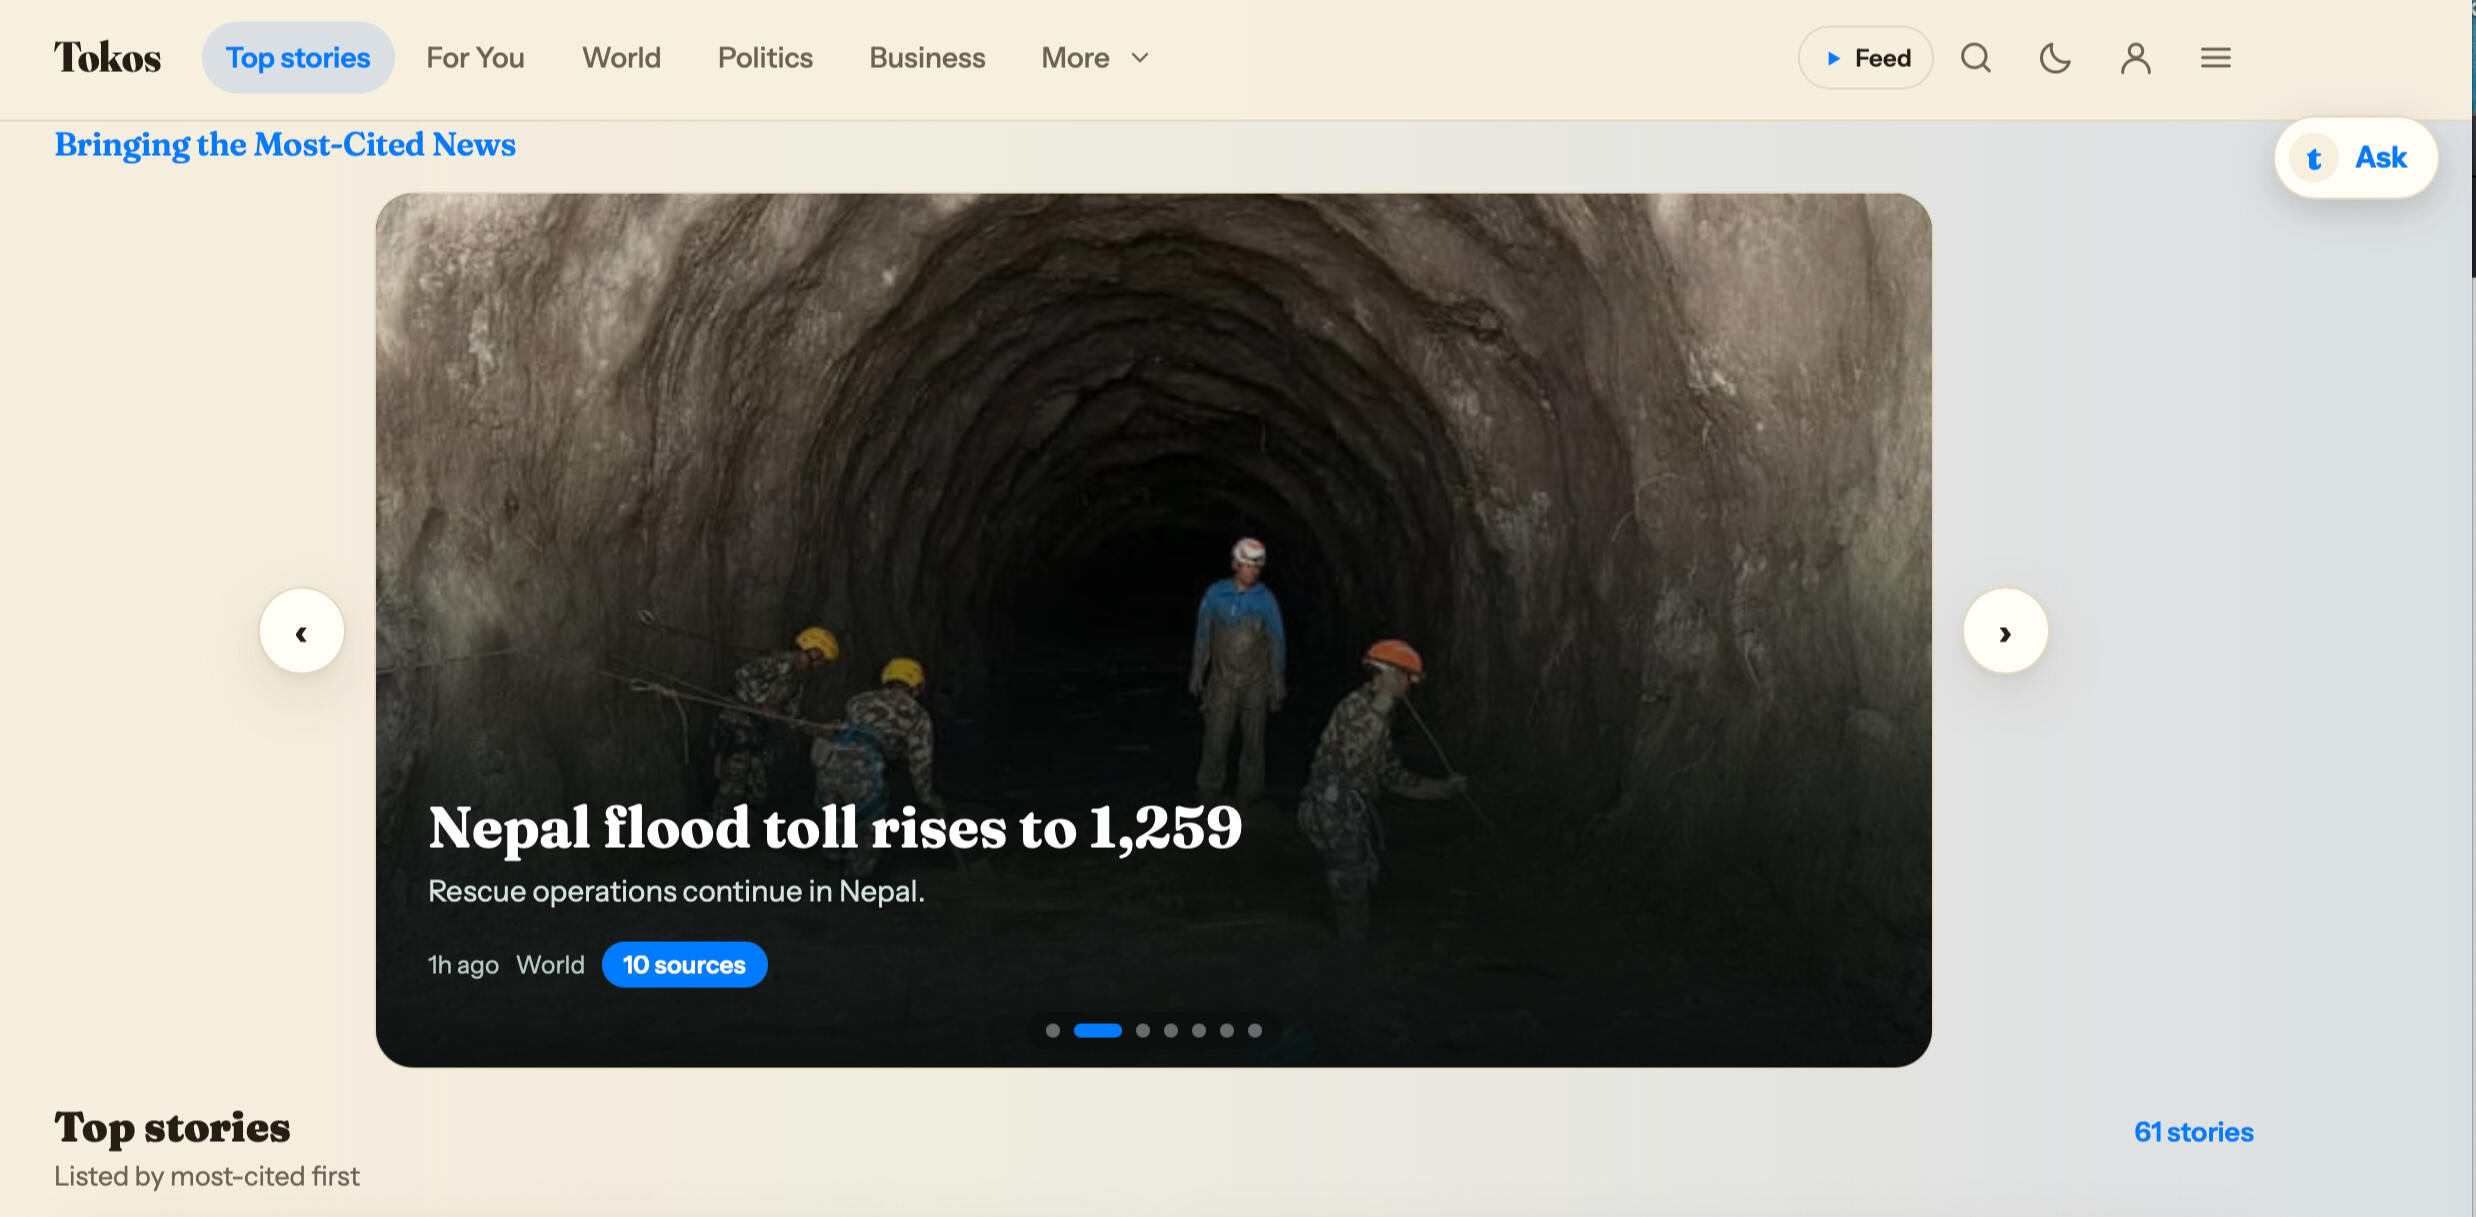
Task: Expand the More dropdown menu
Action: pyautogui.click(x=1095, y=58)
